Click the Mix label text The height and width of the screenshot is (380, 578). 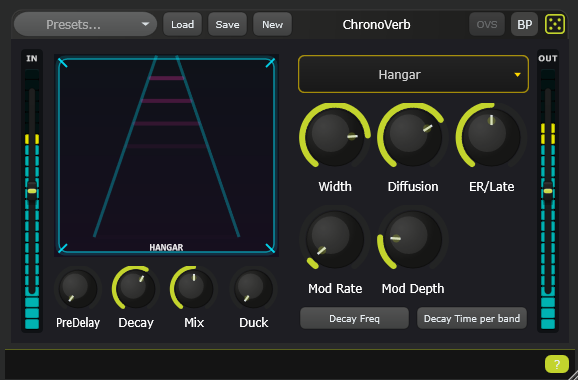point(194,323)
